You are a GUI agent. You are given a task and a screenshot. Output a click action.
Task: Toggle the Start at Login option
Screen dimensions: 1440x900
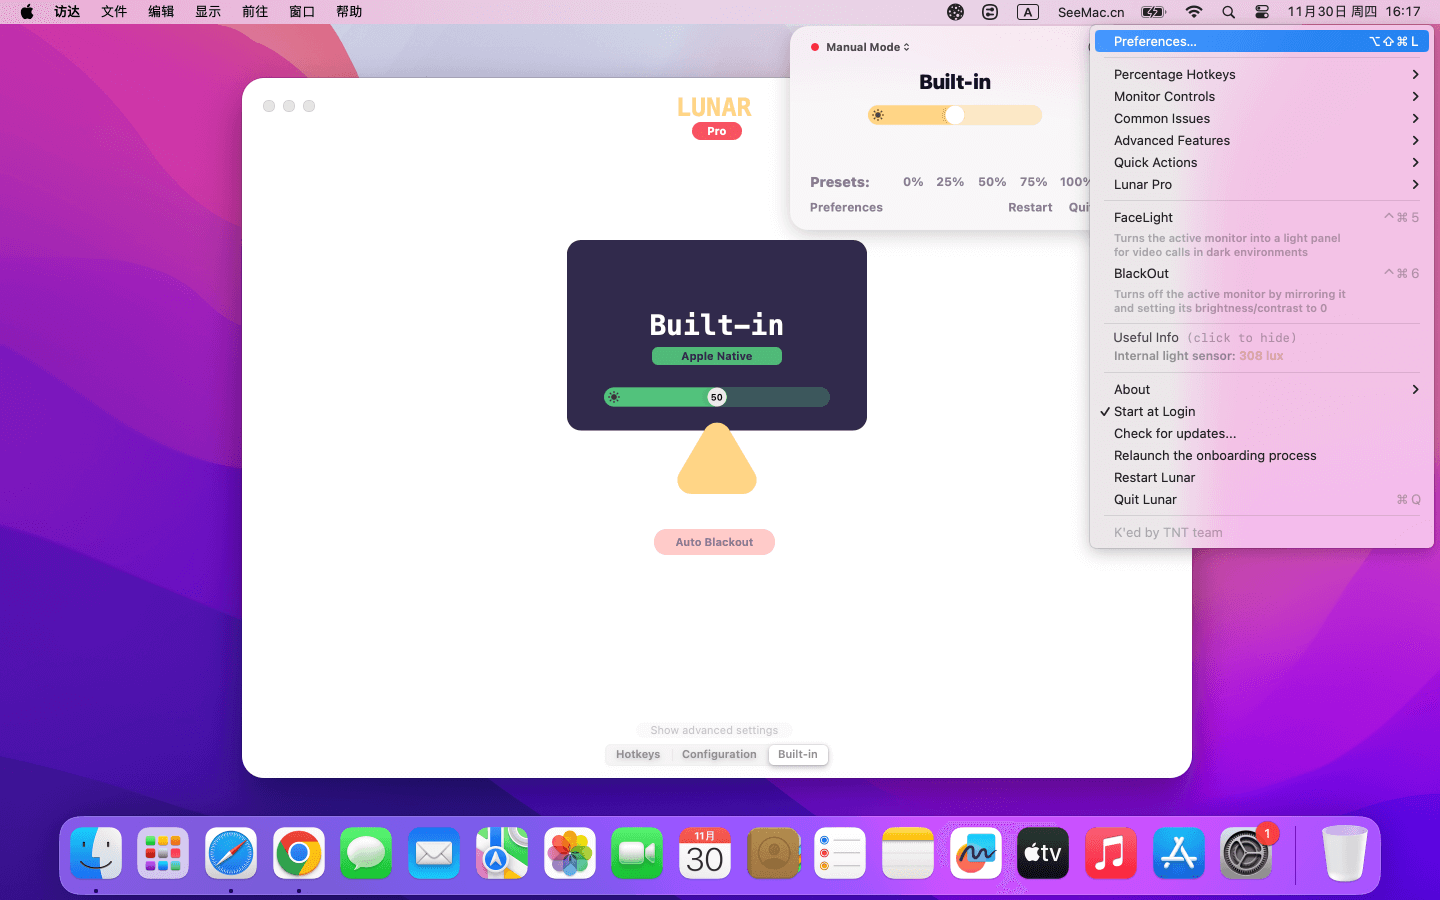click(1154, 411)
